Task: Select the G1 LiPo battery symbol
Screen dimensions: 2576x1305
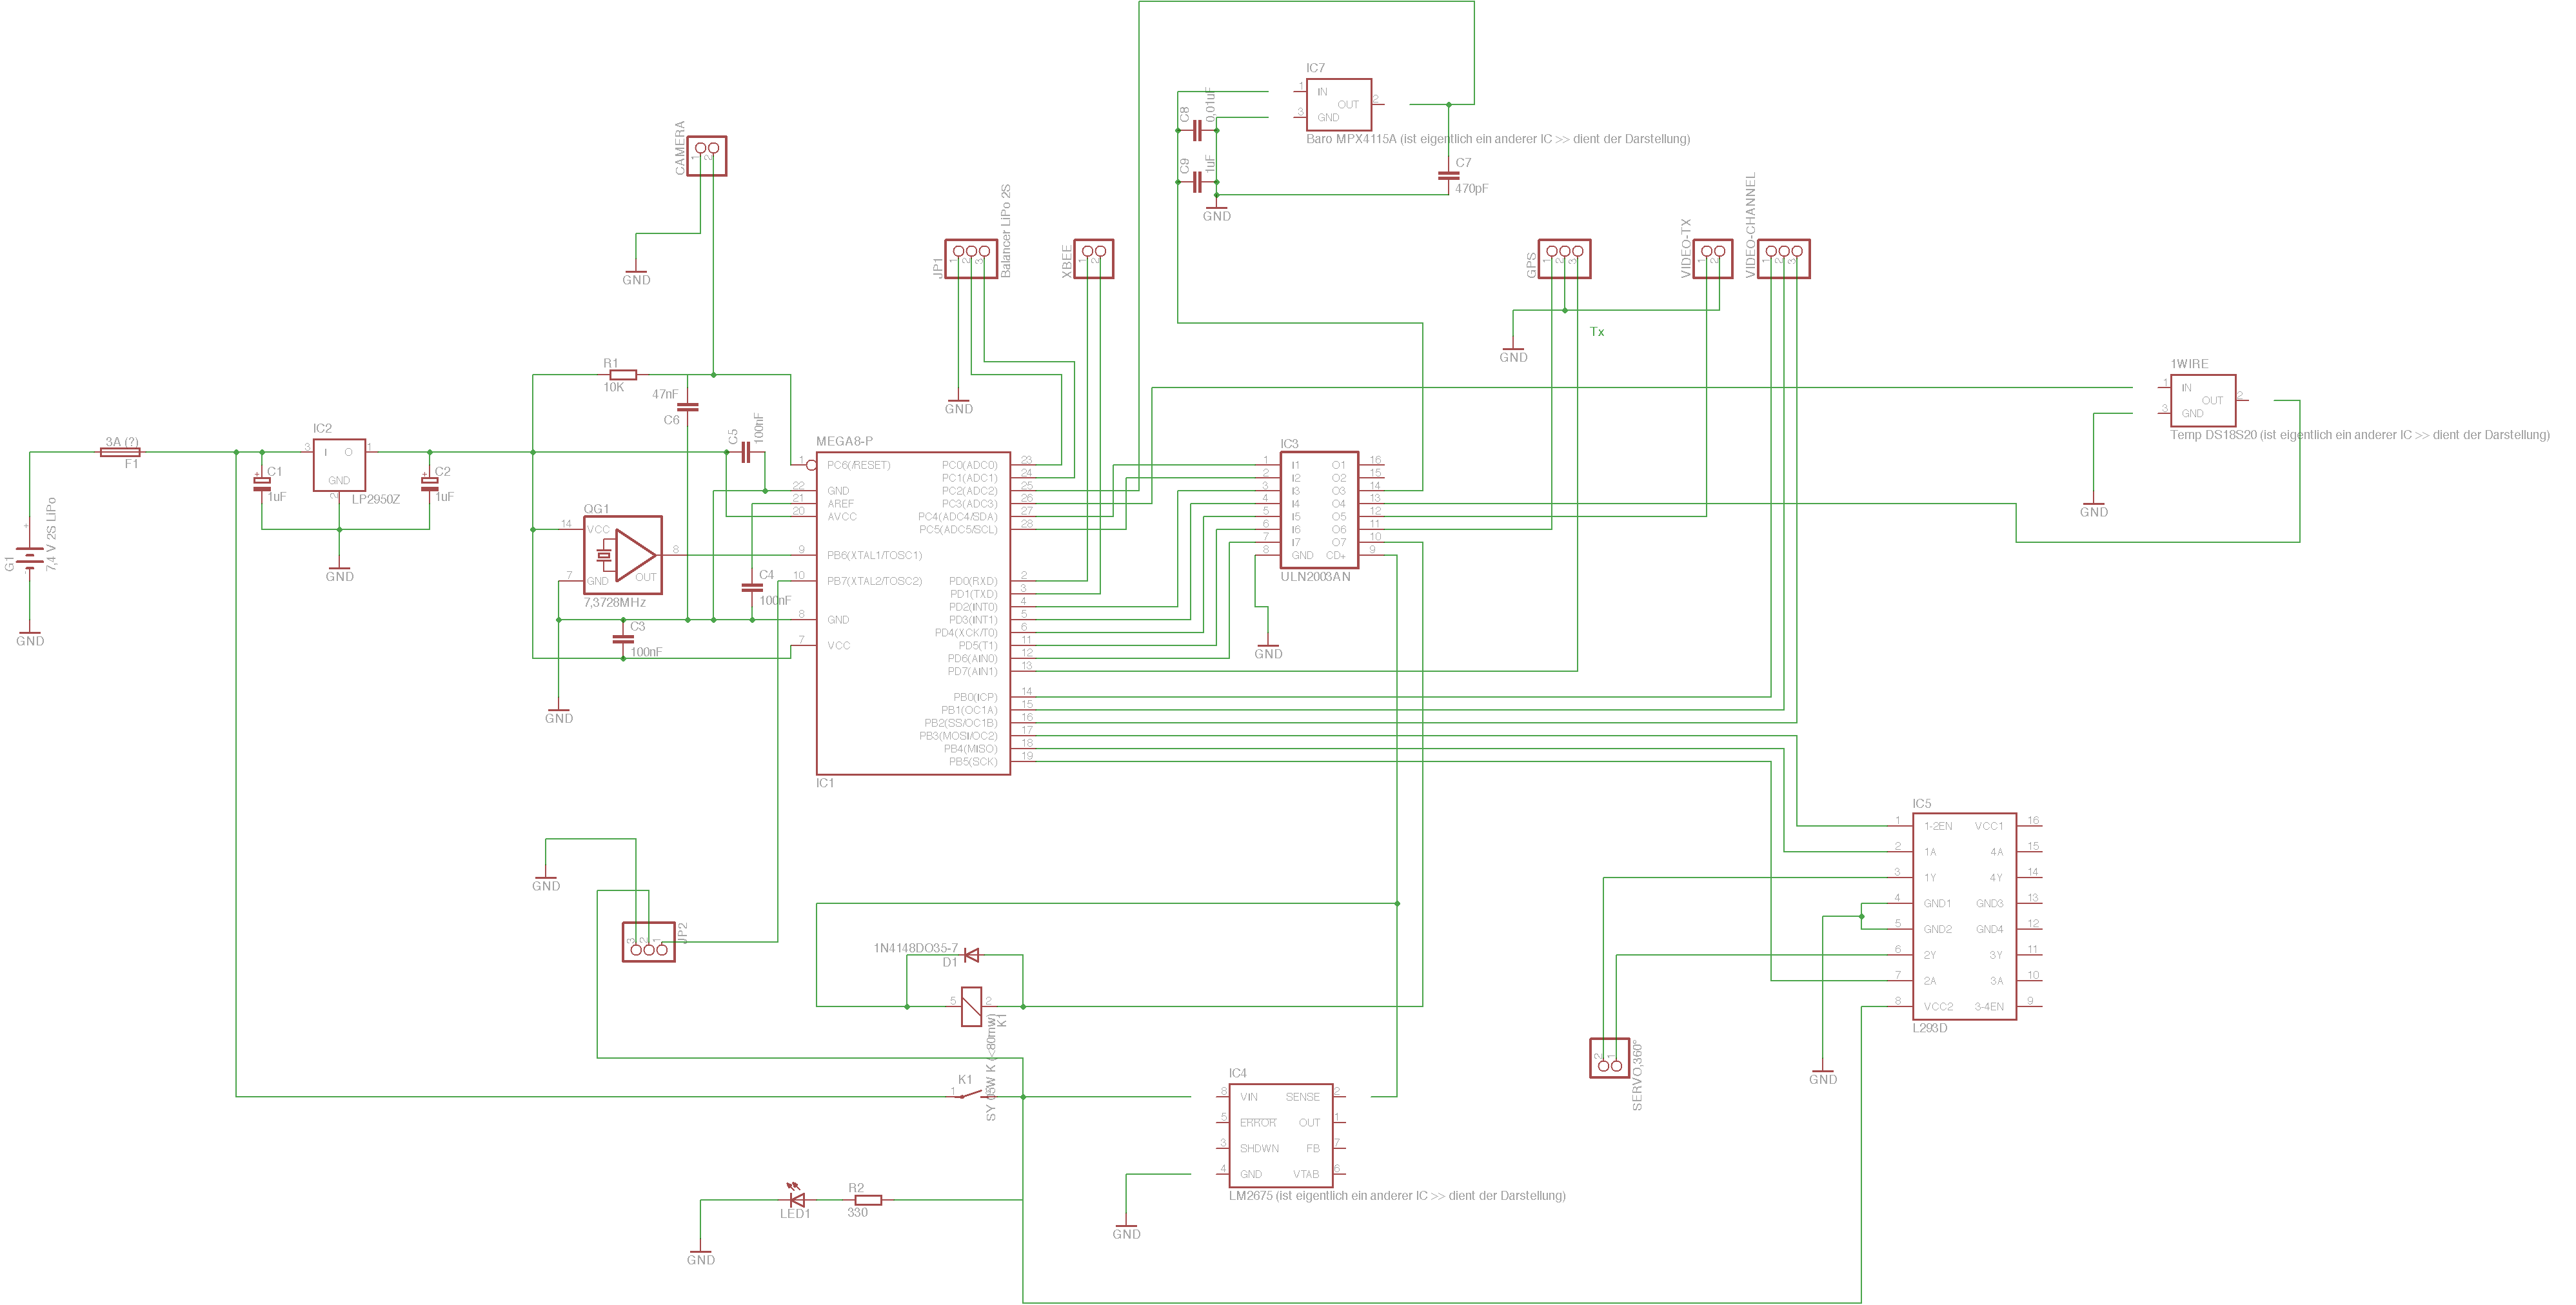Action: click(x=30, y=559)
